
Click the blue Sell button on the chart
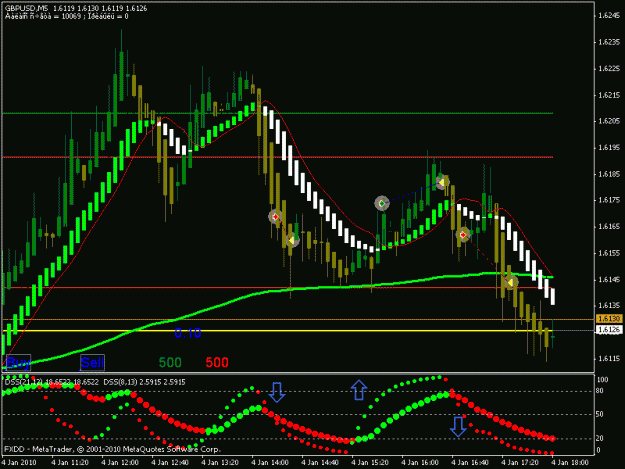click(x=92, y=362)
